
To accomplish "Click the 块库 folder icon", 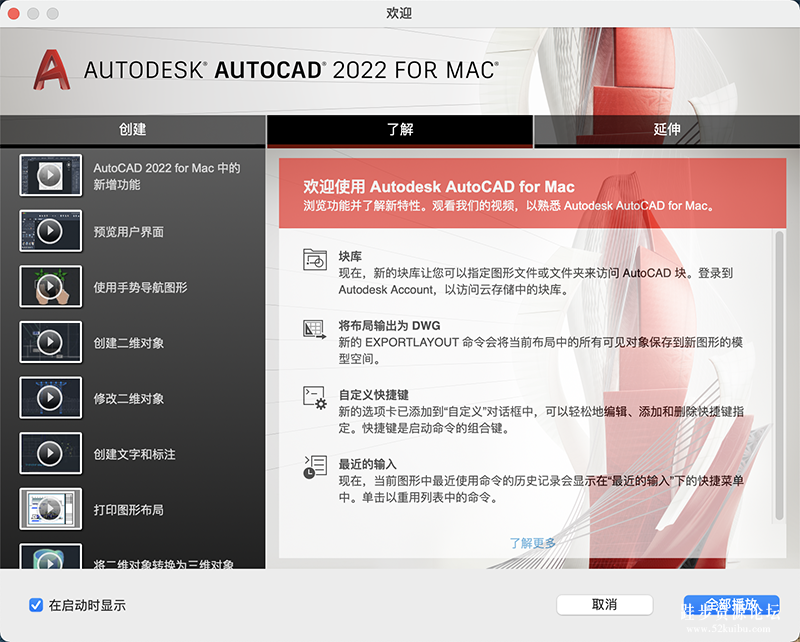I will tap(315, 259).
